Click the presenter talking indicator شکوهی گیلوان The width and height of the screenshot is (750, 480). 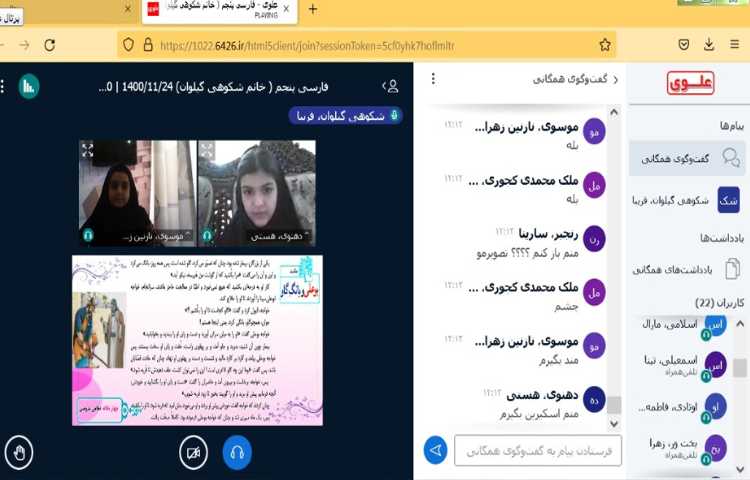click(x=345, y=116)
